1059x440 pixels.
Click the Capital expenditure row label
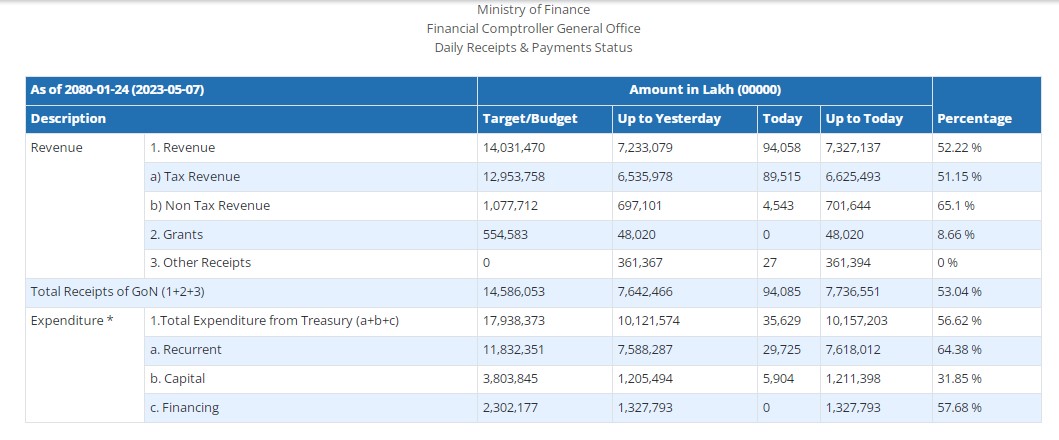[179, 379]
